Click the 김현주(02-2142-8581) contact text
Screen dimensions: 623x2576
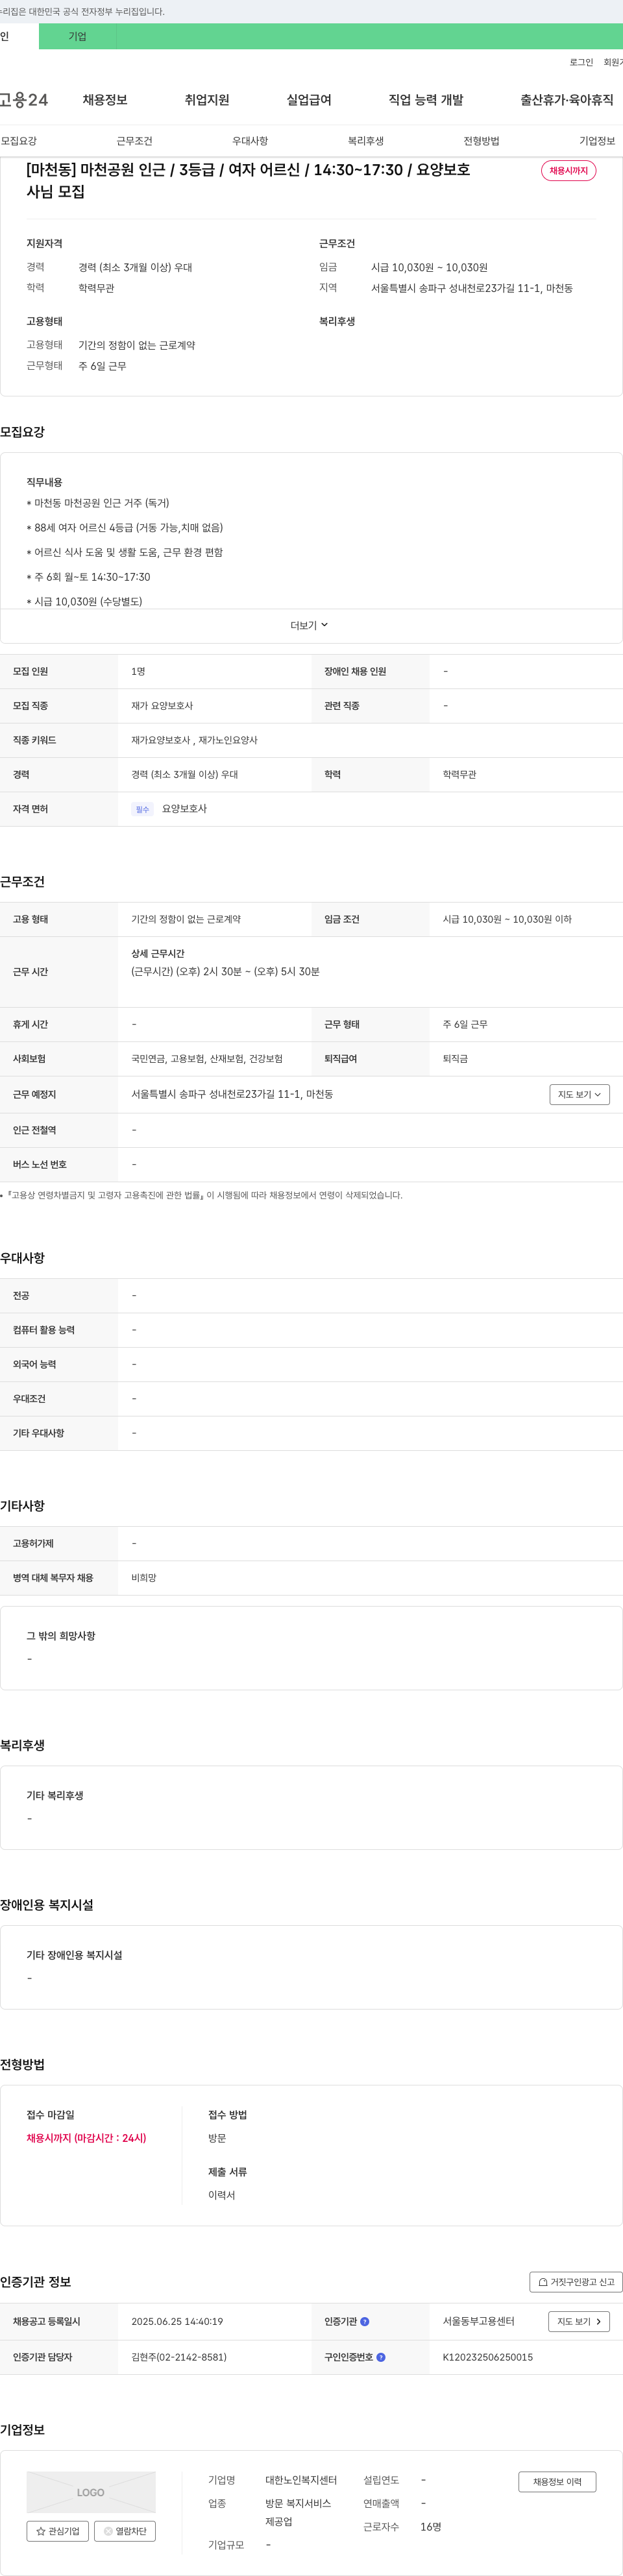[x=179, y=2357]
